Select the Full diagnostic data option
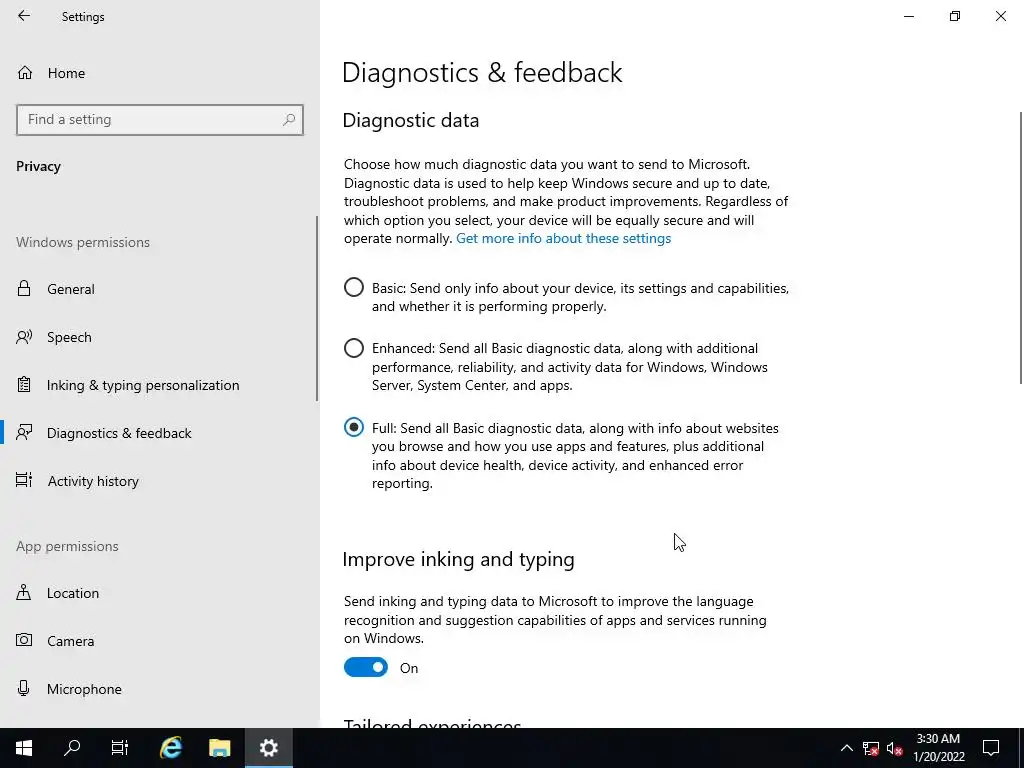This screenshot has height=768, width=1024. 354,428
